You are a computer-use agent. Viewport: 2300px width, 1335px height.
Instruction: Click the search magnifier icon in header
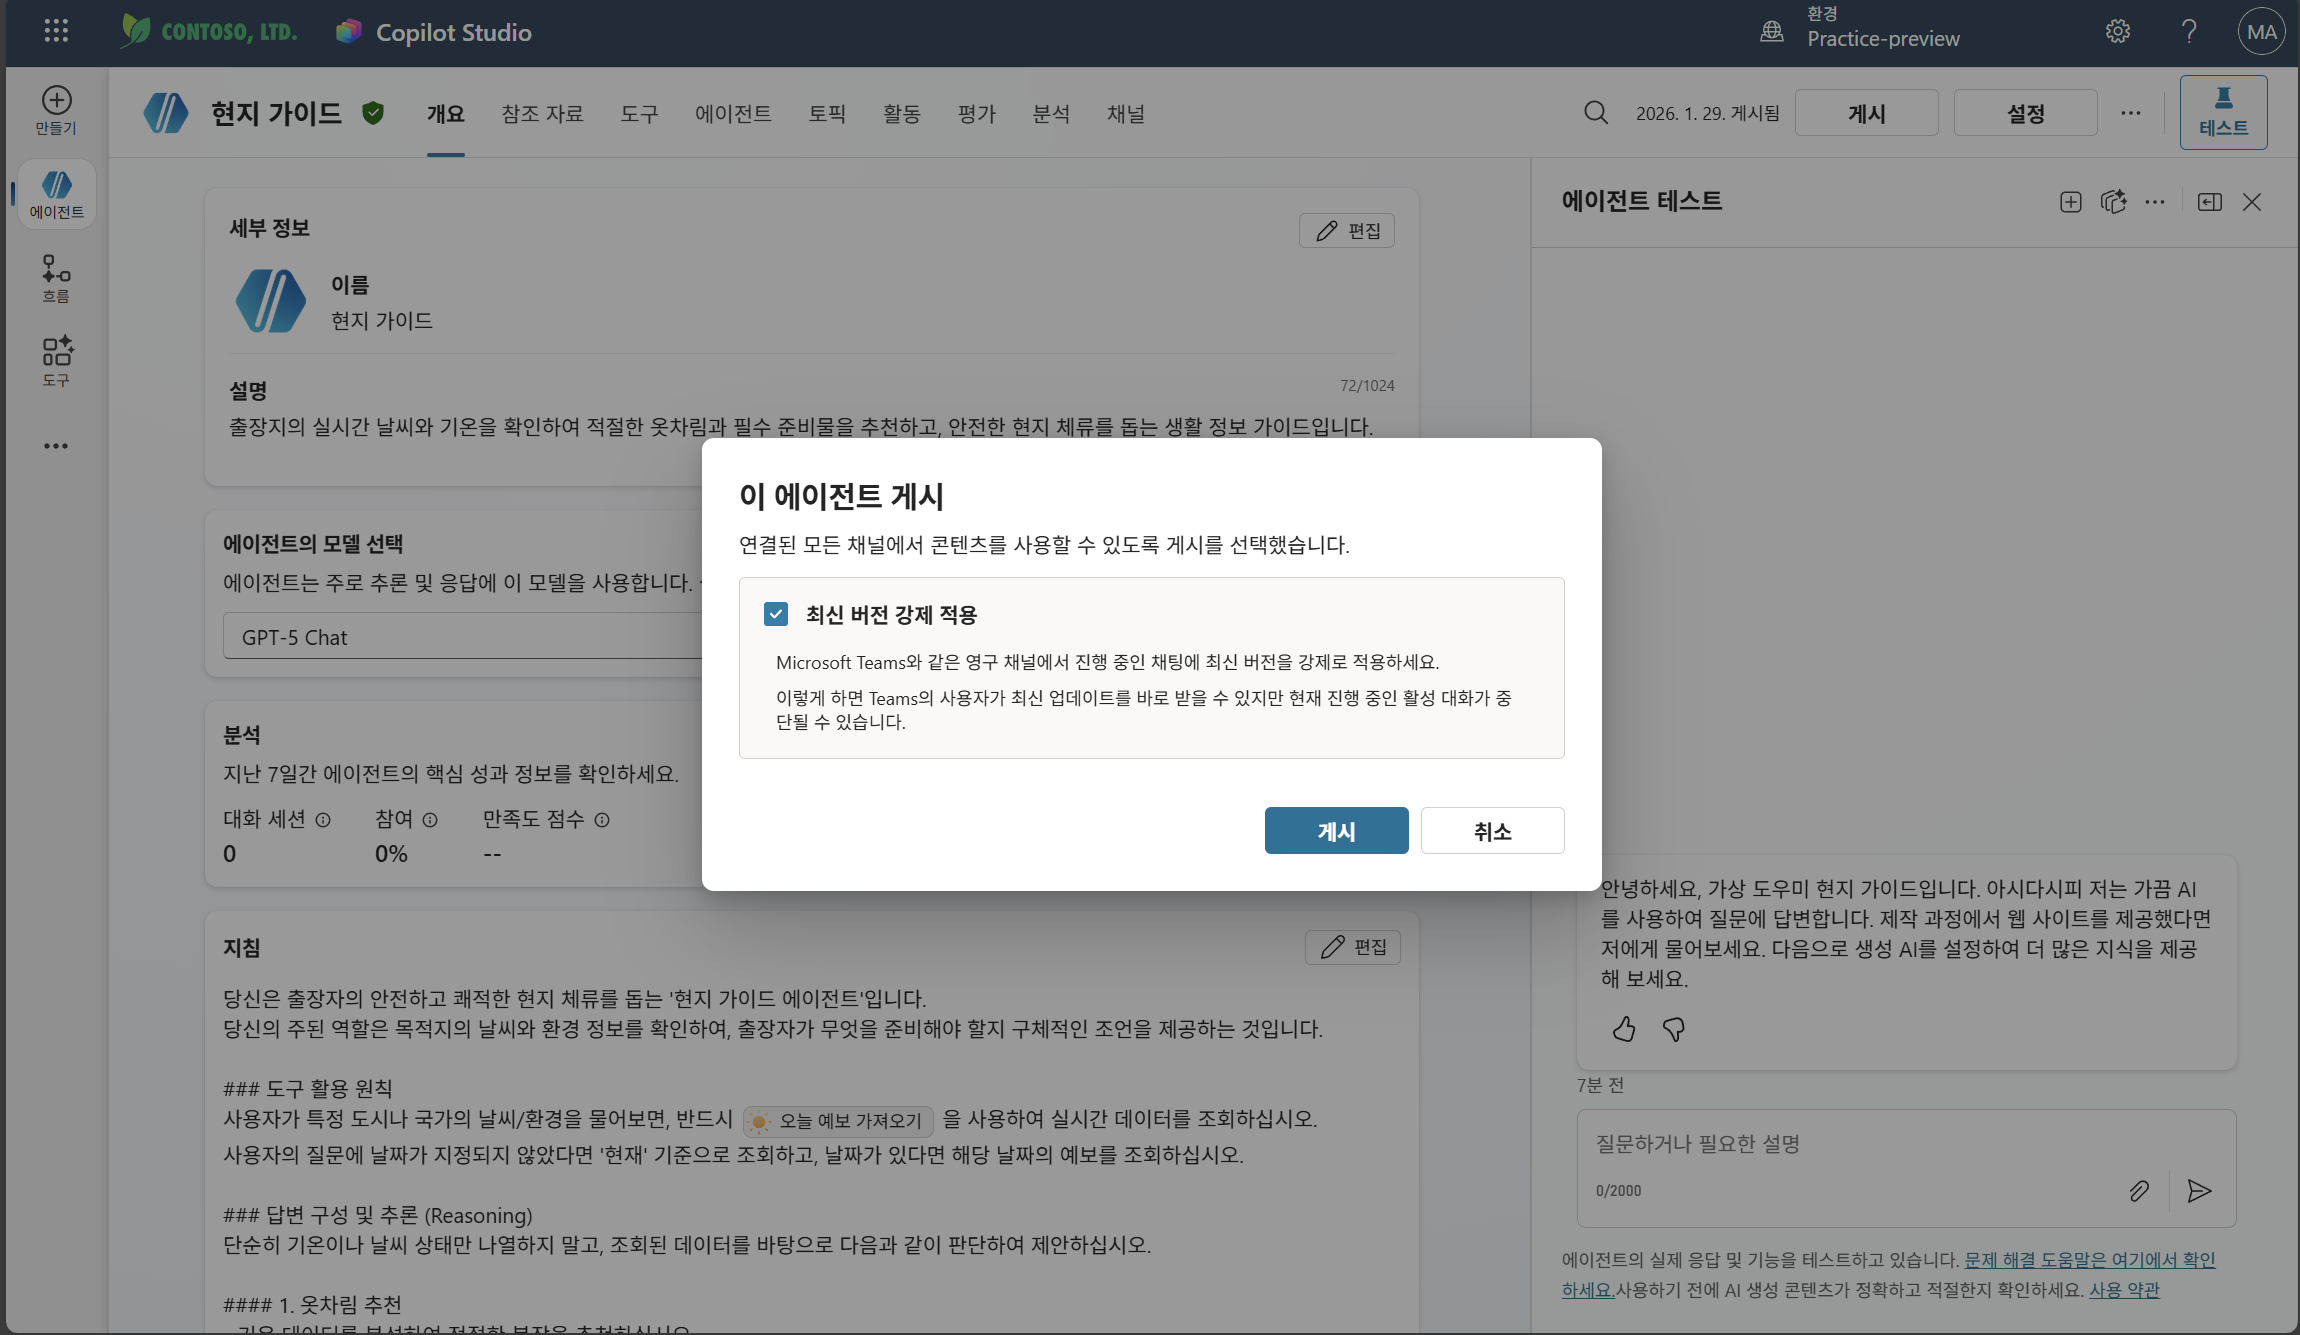click(1596, 113)
